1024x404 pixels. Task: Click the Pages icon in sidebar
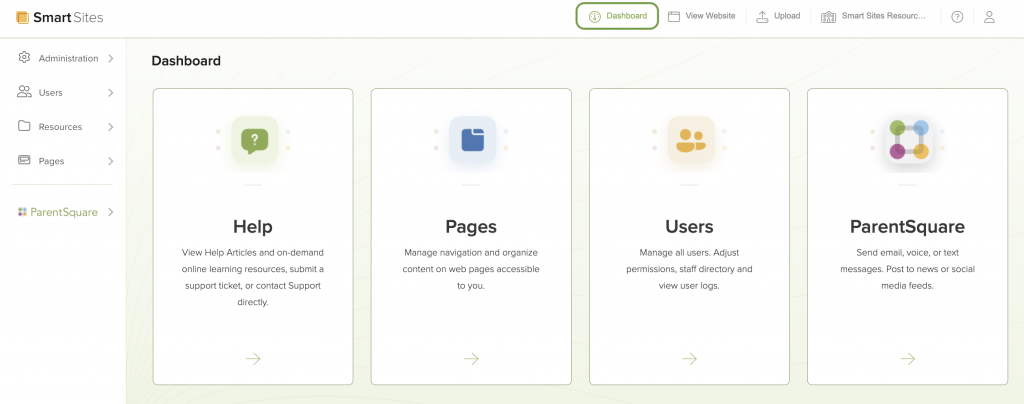[24, 160]
